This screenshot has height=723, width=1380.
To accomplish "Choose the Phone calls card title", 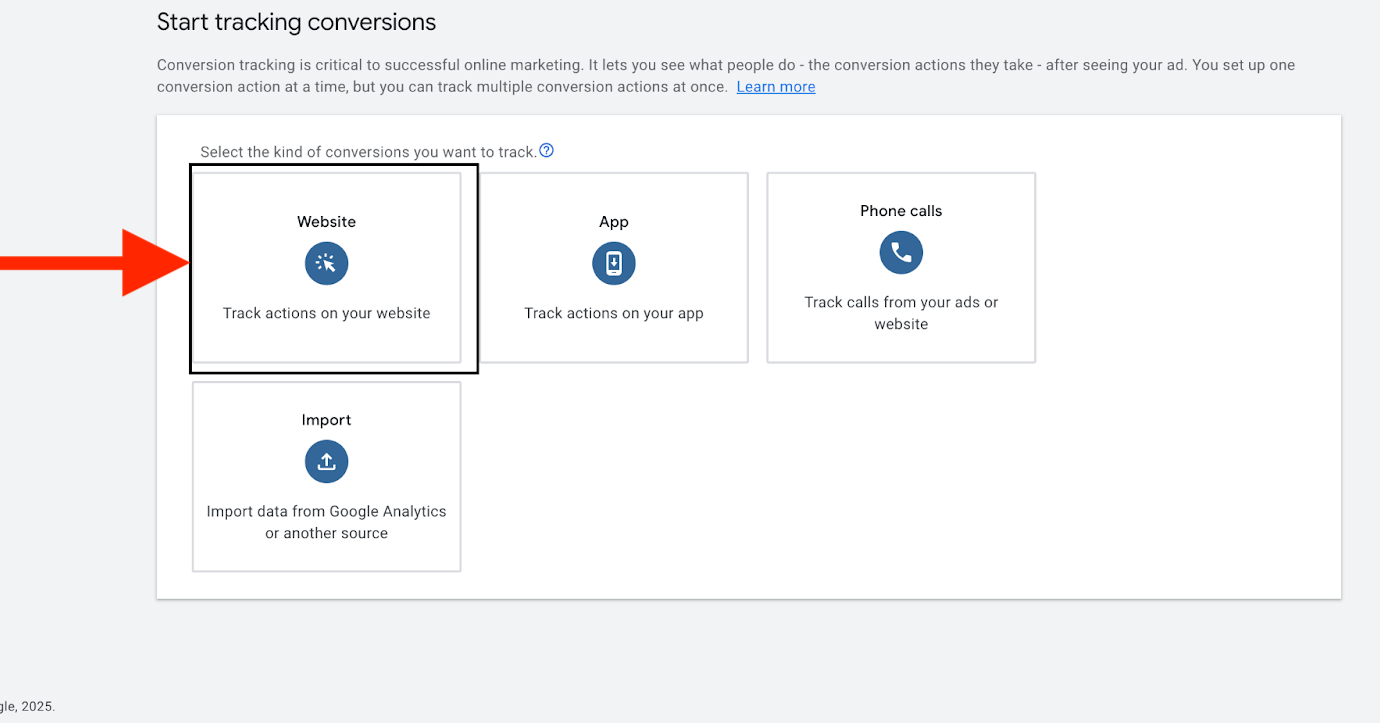I will 901,211.
